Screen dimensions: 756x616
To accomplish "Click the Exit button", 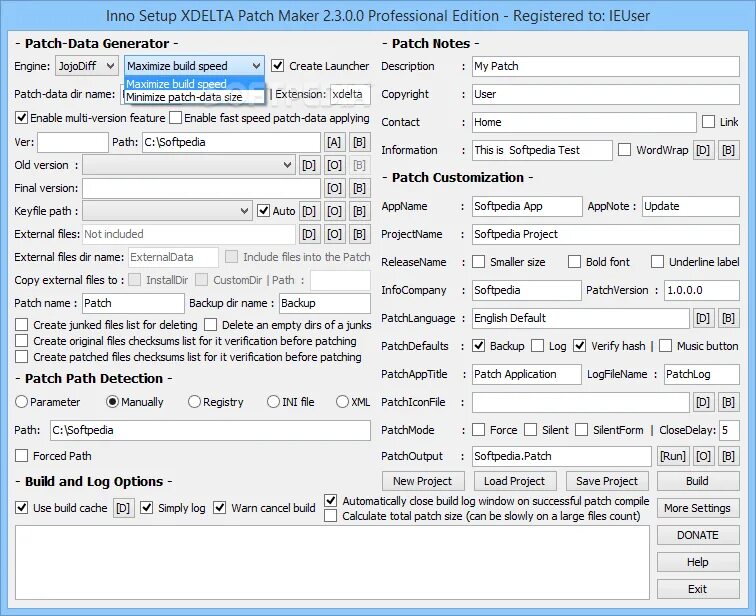I will (698, 589).
